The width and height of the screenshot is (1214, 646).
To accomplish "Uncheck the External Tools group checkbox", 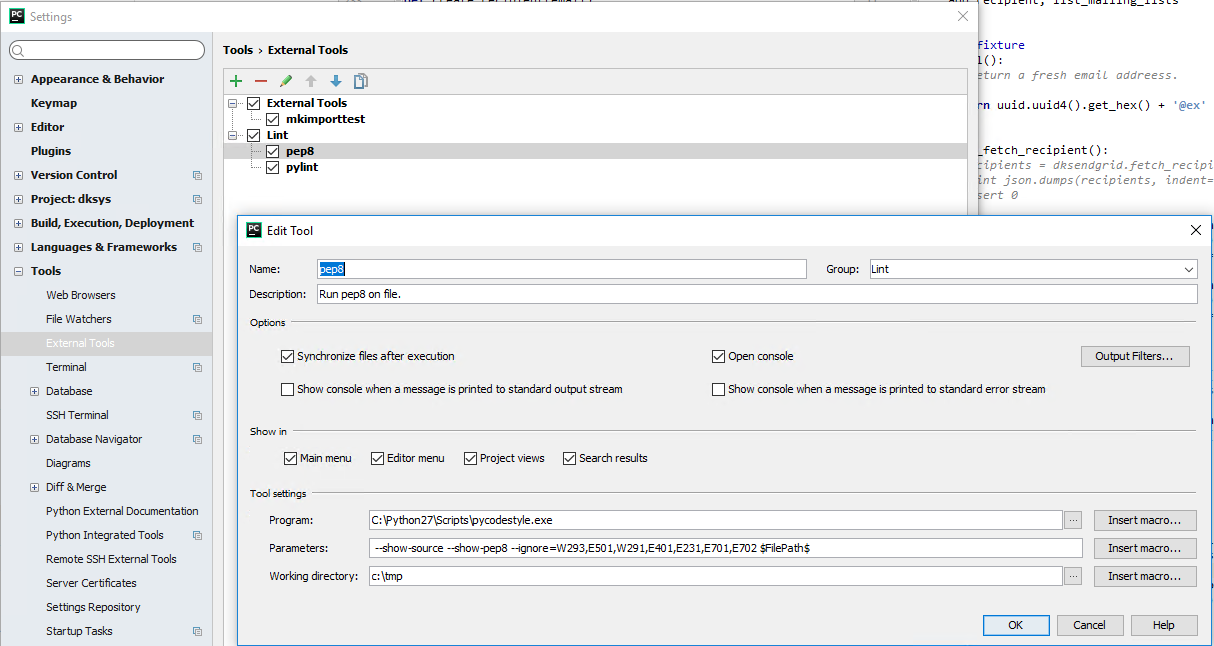I will 253,103.
